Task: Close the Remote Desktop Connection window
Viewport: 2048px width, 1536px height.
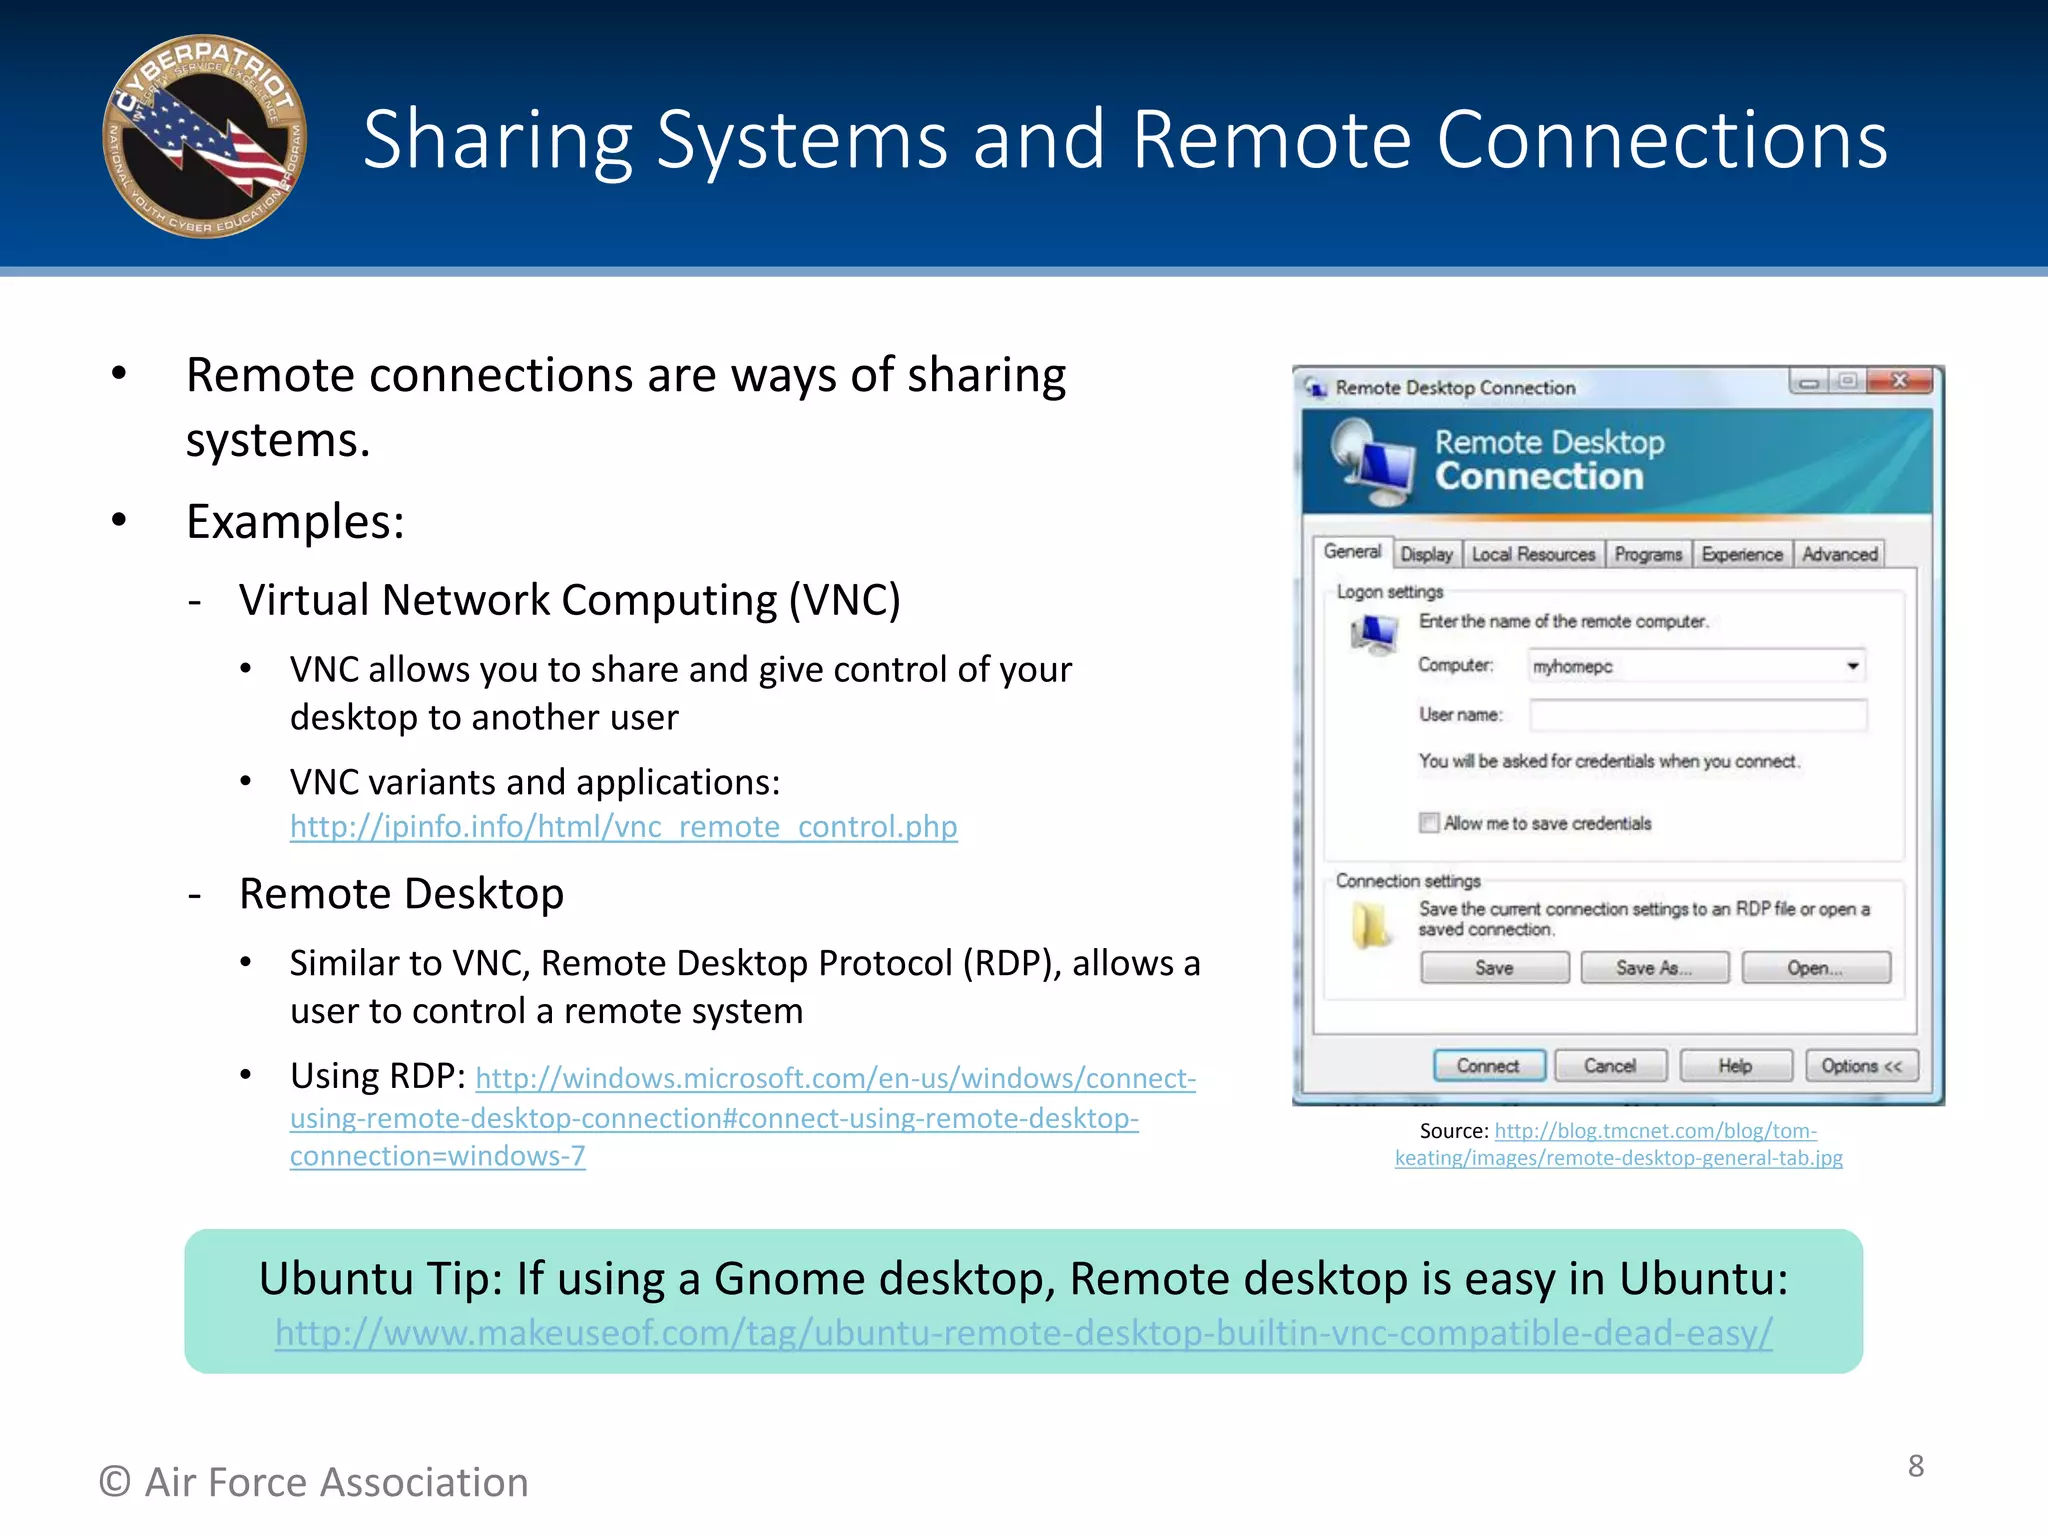Action: click(x=1899, y=382)
